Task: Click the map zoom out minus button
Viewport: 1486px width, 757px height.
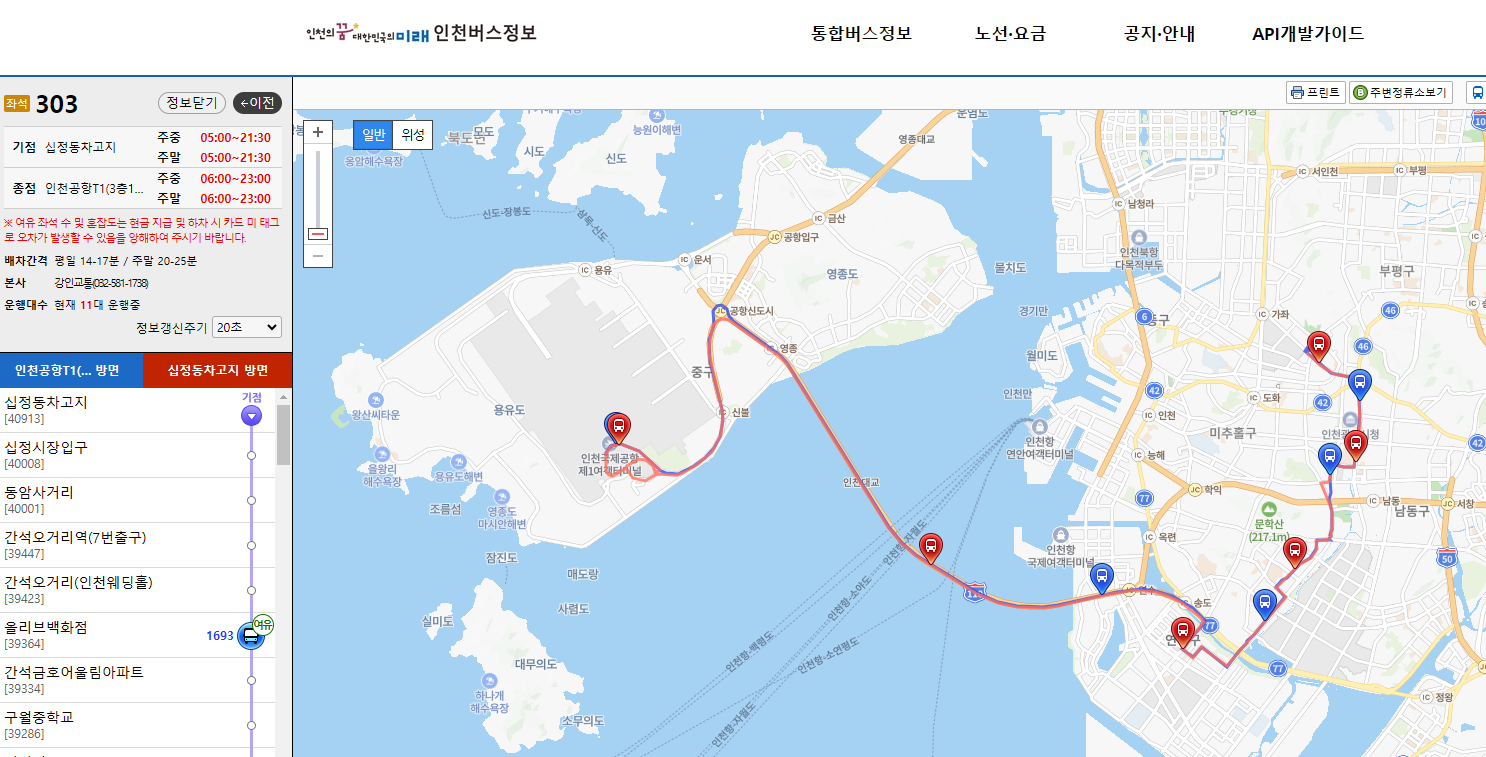Action: pos(318,256)
